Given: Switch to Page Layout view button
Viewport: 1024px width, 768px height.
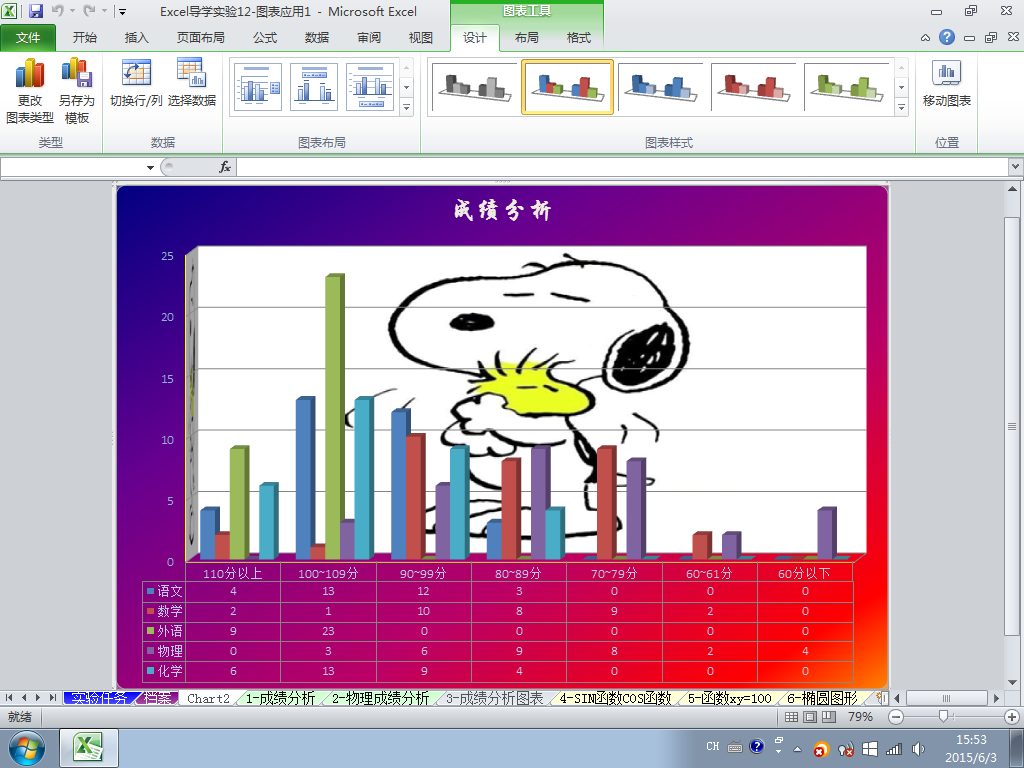Looking at the screenshot, I should (x=810, y=717).
